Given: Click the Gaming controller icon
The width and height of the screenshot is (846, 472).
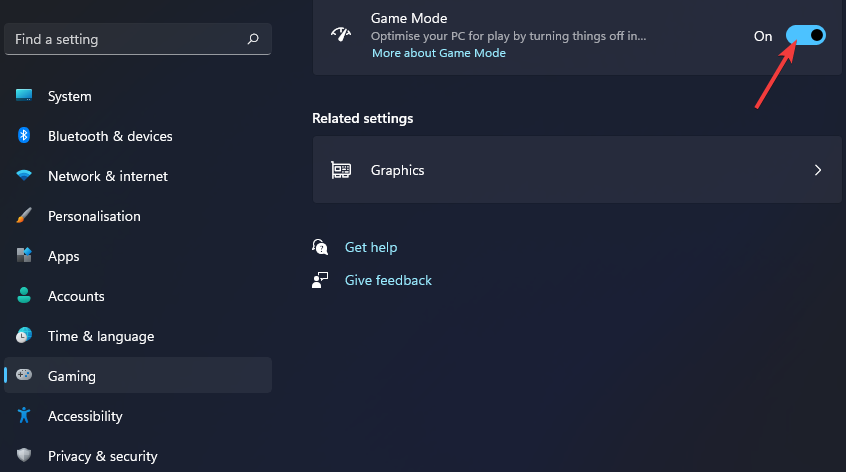Looking at the screenshot, I should [24, 375].
